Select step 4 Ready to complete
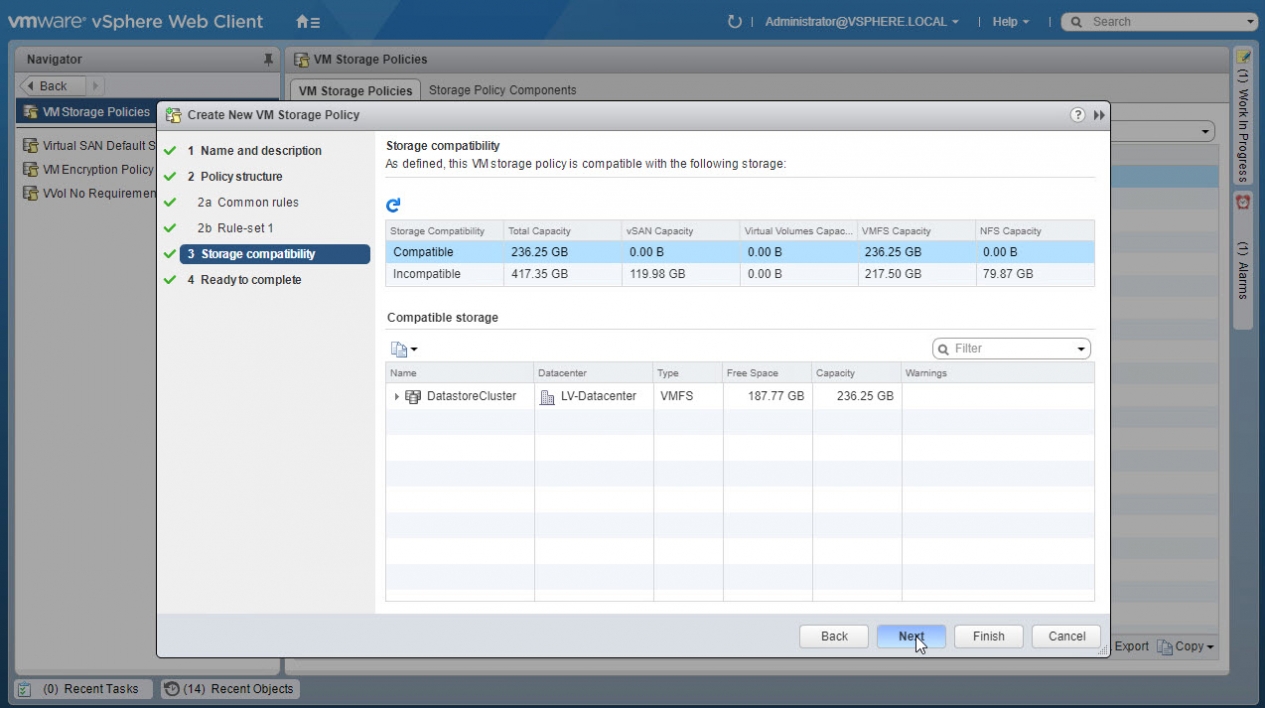 (250, 280)
